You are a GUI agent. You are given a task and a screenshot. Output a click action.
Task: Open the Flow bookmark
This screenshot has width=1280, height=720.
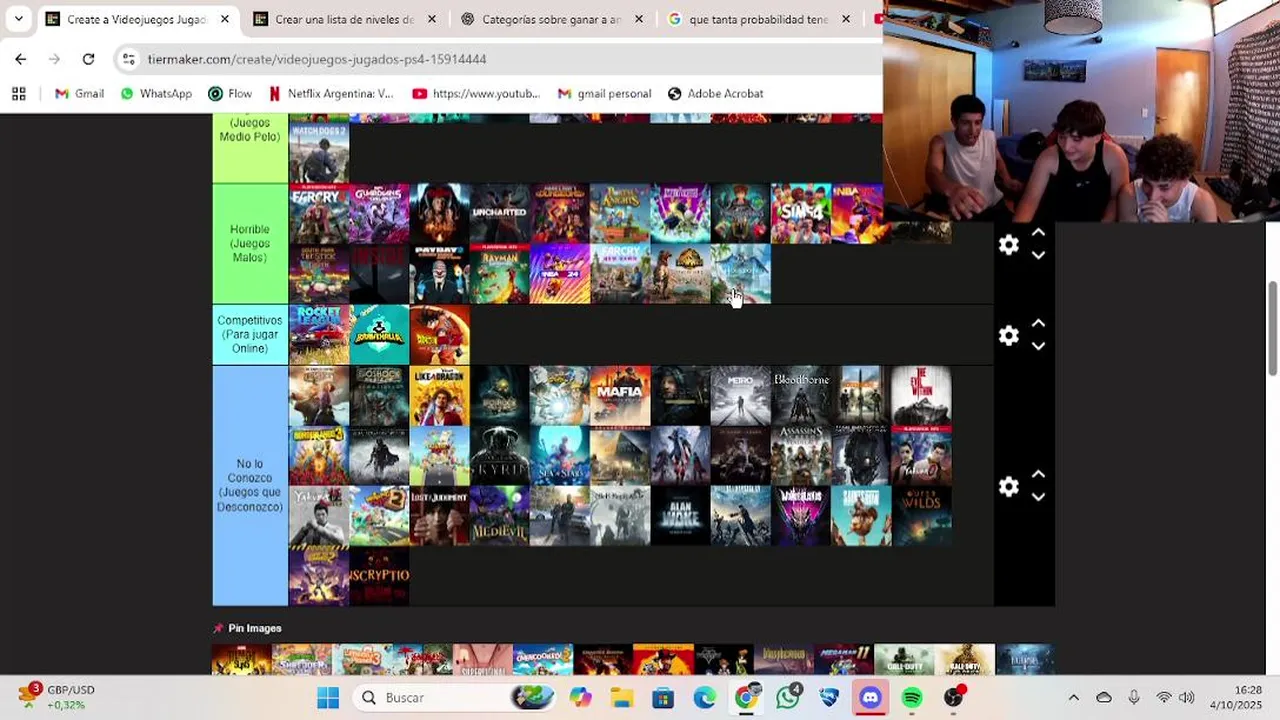tap(230, 93)
